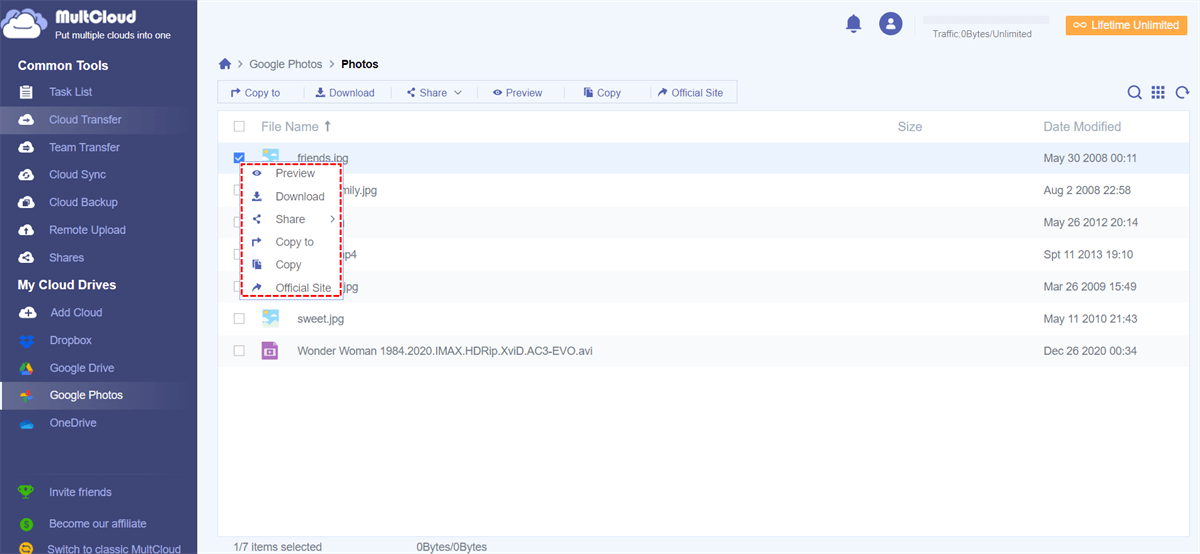This screenshot has height=554, width=1200.
Task: Click Size column header
Action: [x=910, y=127]
